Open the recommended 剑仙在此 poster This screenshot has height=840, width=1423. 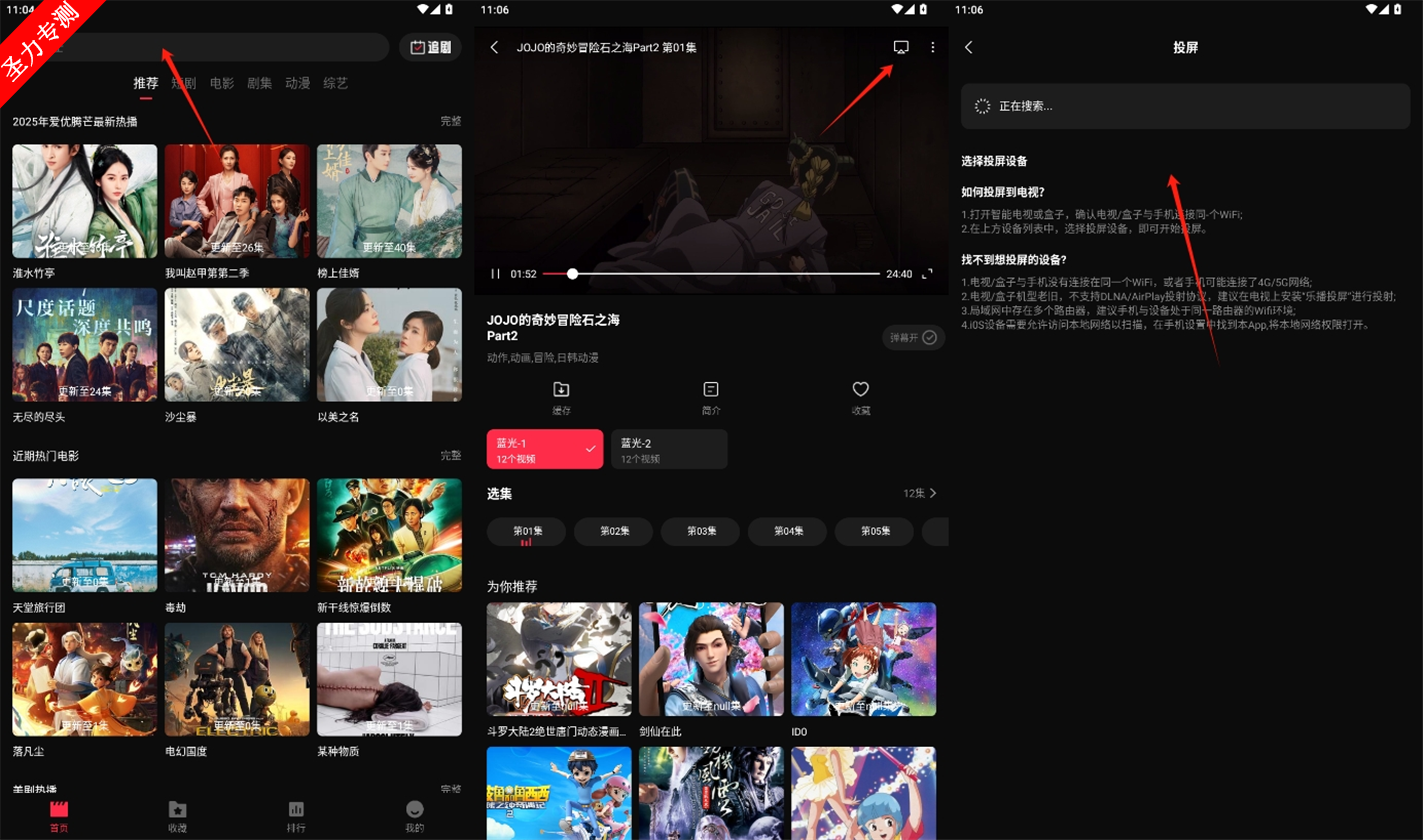point(712,659)
